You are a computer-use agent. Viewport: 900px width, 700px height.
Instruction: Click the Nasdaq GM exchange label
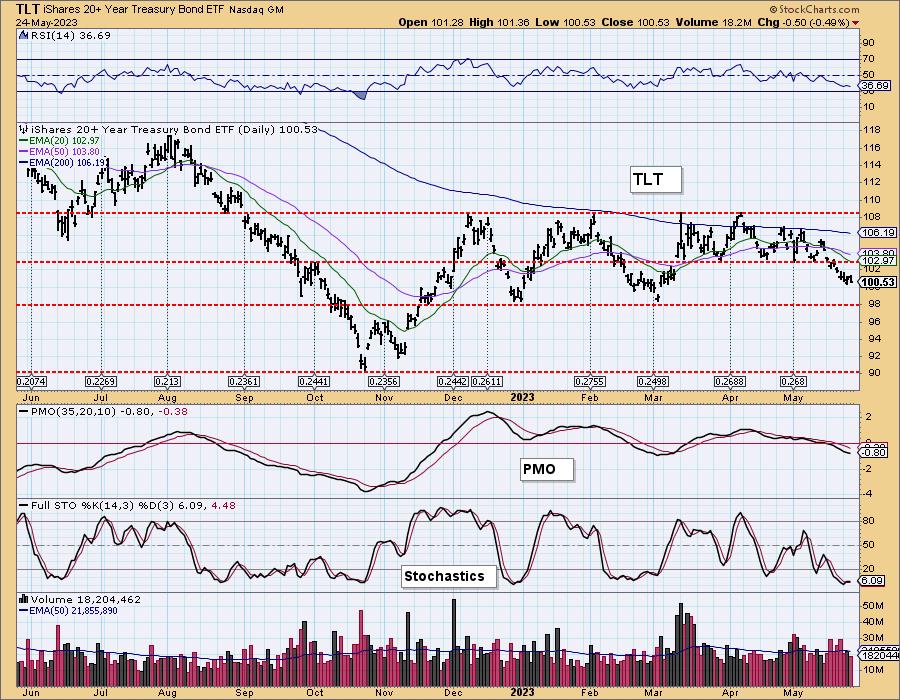pyautogui.click(x=257, y=10)
